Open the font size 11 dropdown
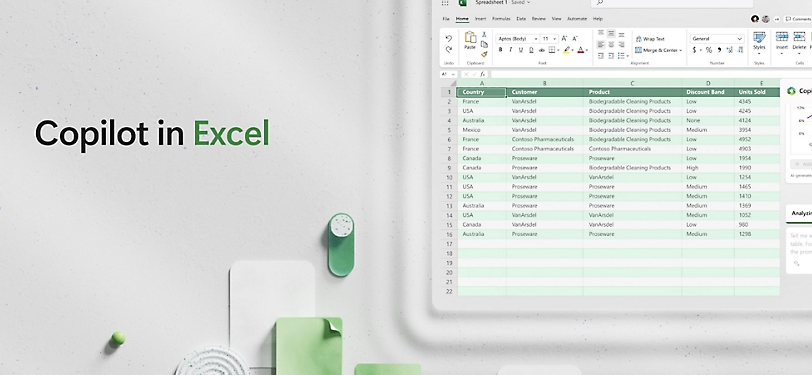 [x=555, y=39]
